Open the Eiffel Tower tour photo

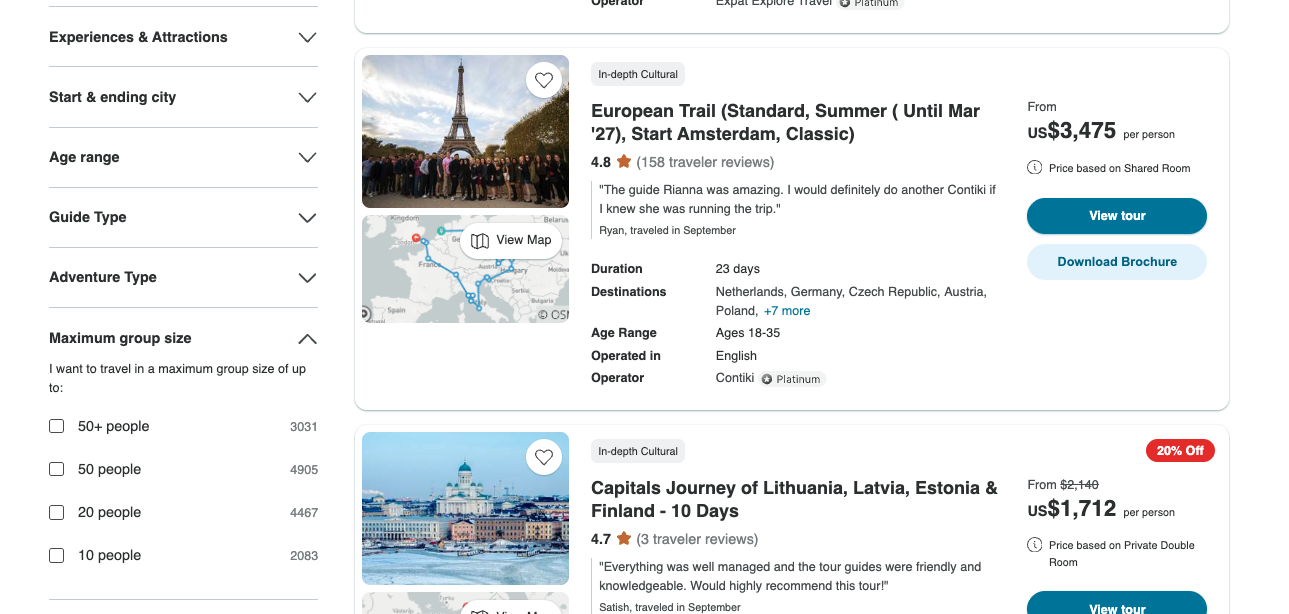click(x=465, y=131)
